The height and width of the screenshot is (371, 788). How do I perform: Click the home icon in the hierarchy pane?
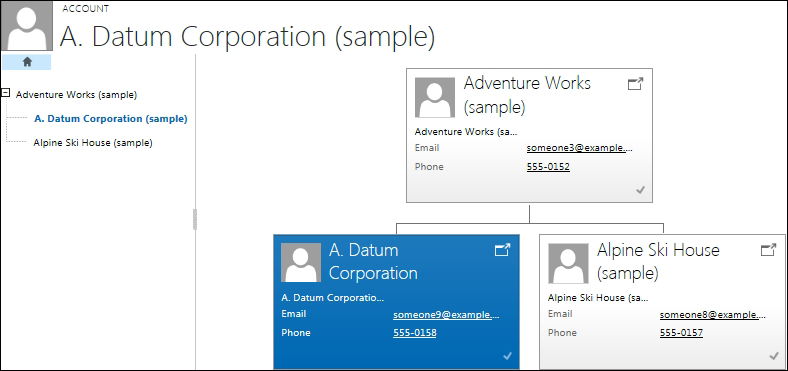27,62
